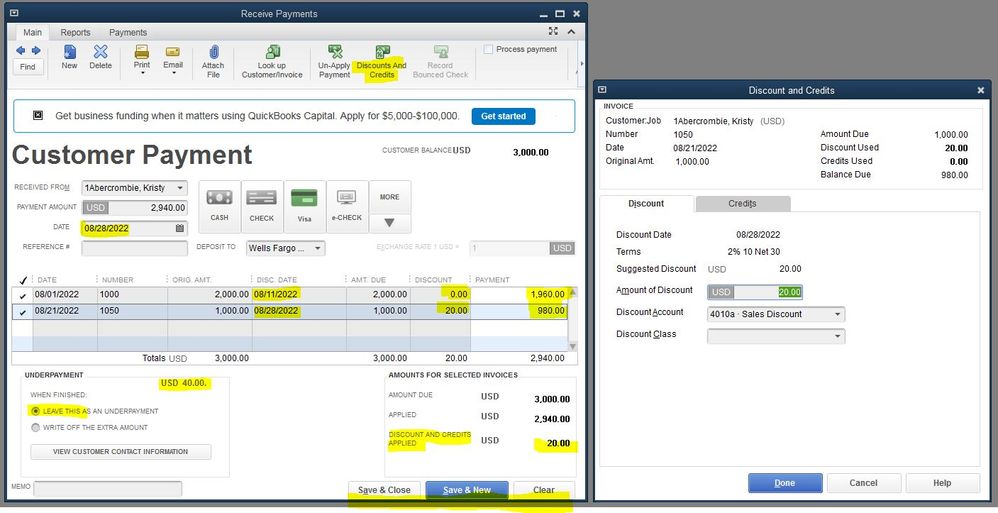Select the Discount tab in dialog
The image size is (998, 513).
coord(647,204)
